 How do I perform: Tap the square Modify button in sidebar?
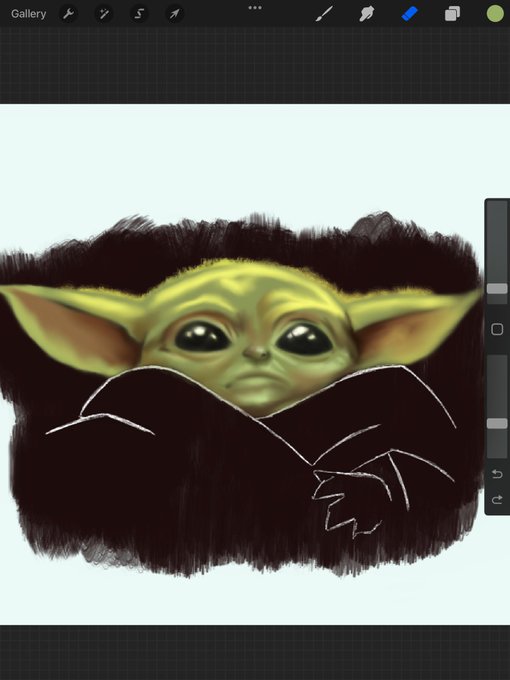tap(497, 329)
